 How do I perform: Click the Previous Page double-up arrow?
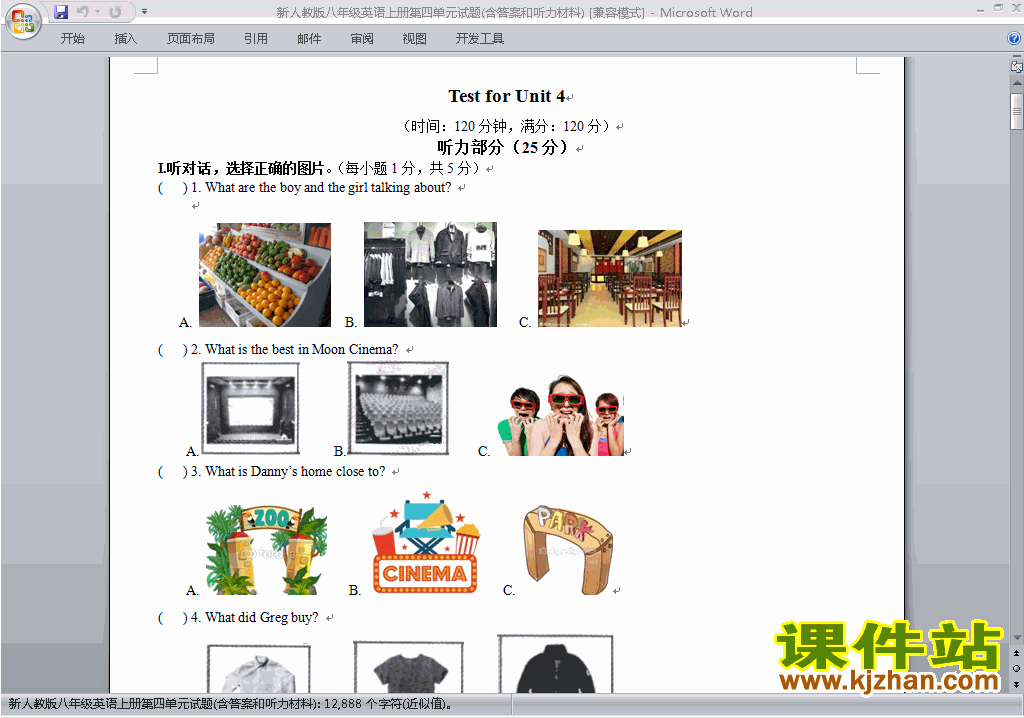point(1016,653)
